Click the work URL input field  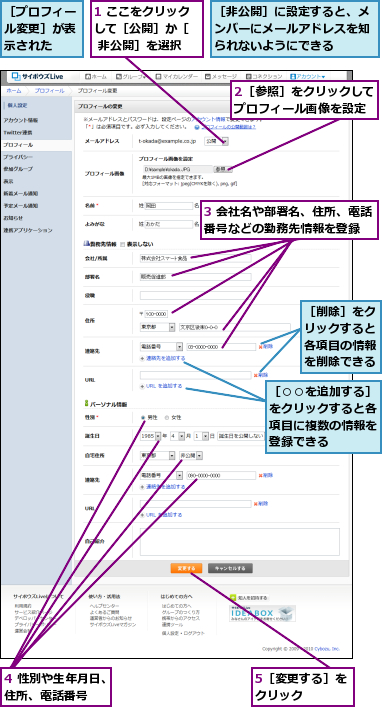coord(195,375)
